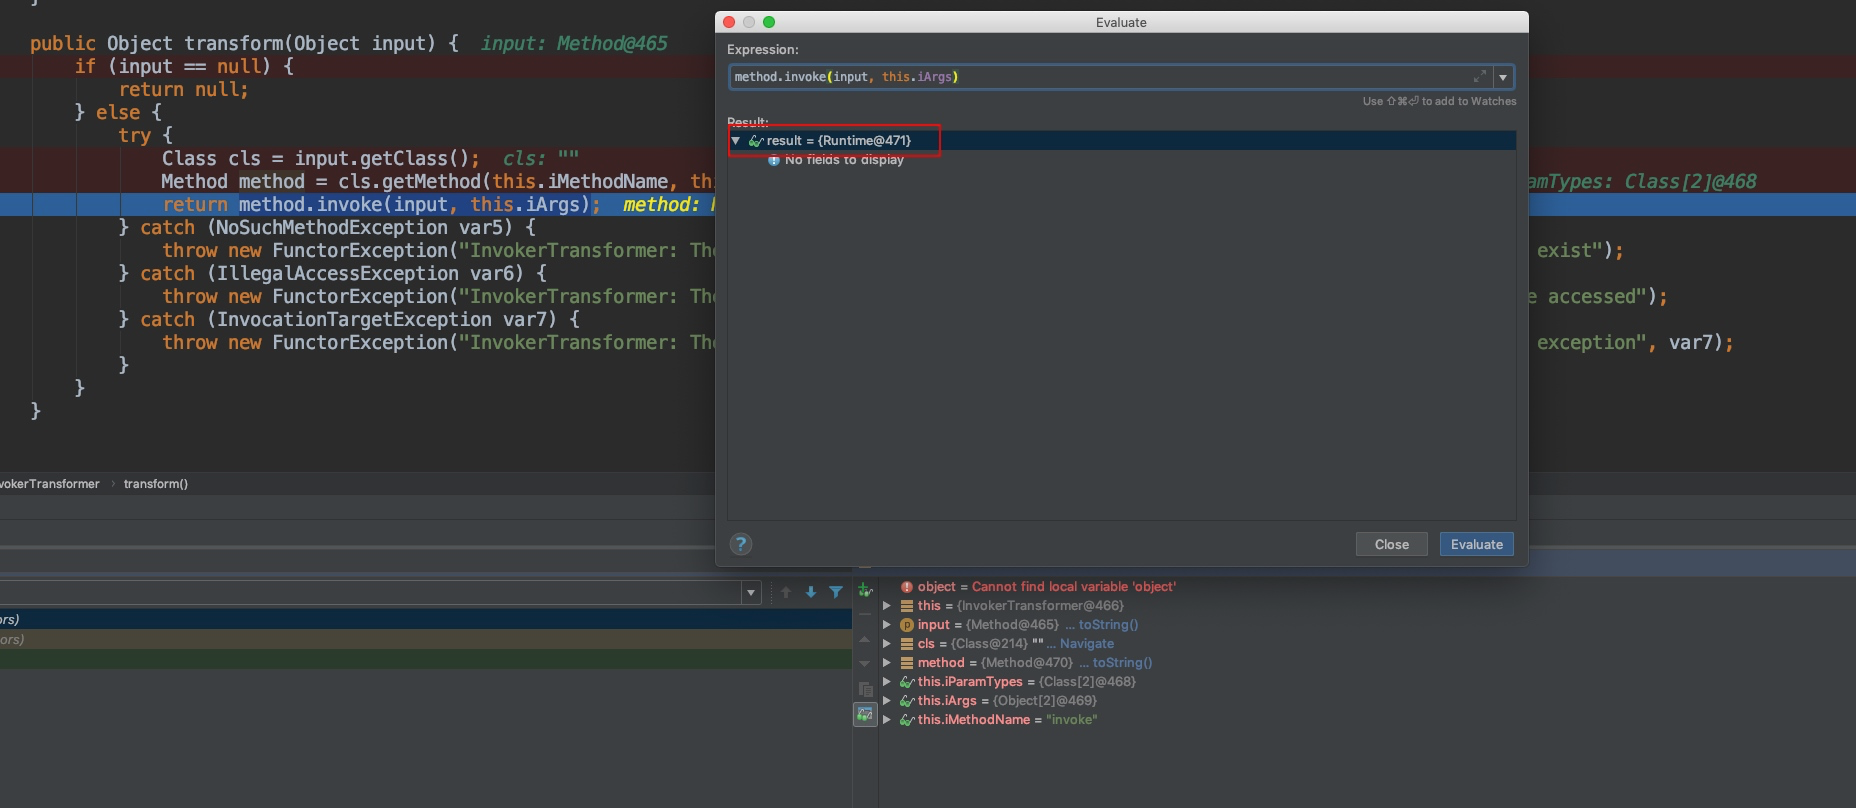Close the Evaluate window with red button
Screen dimensions: 1856x808
tap(729, 22)
